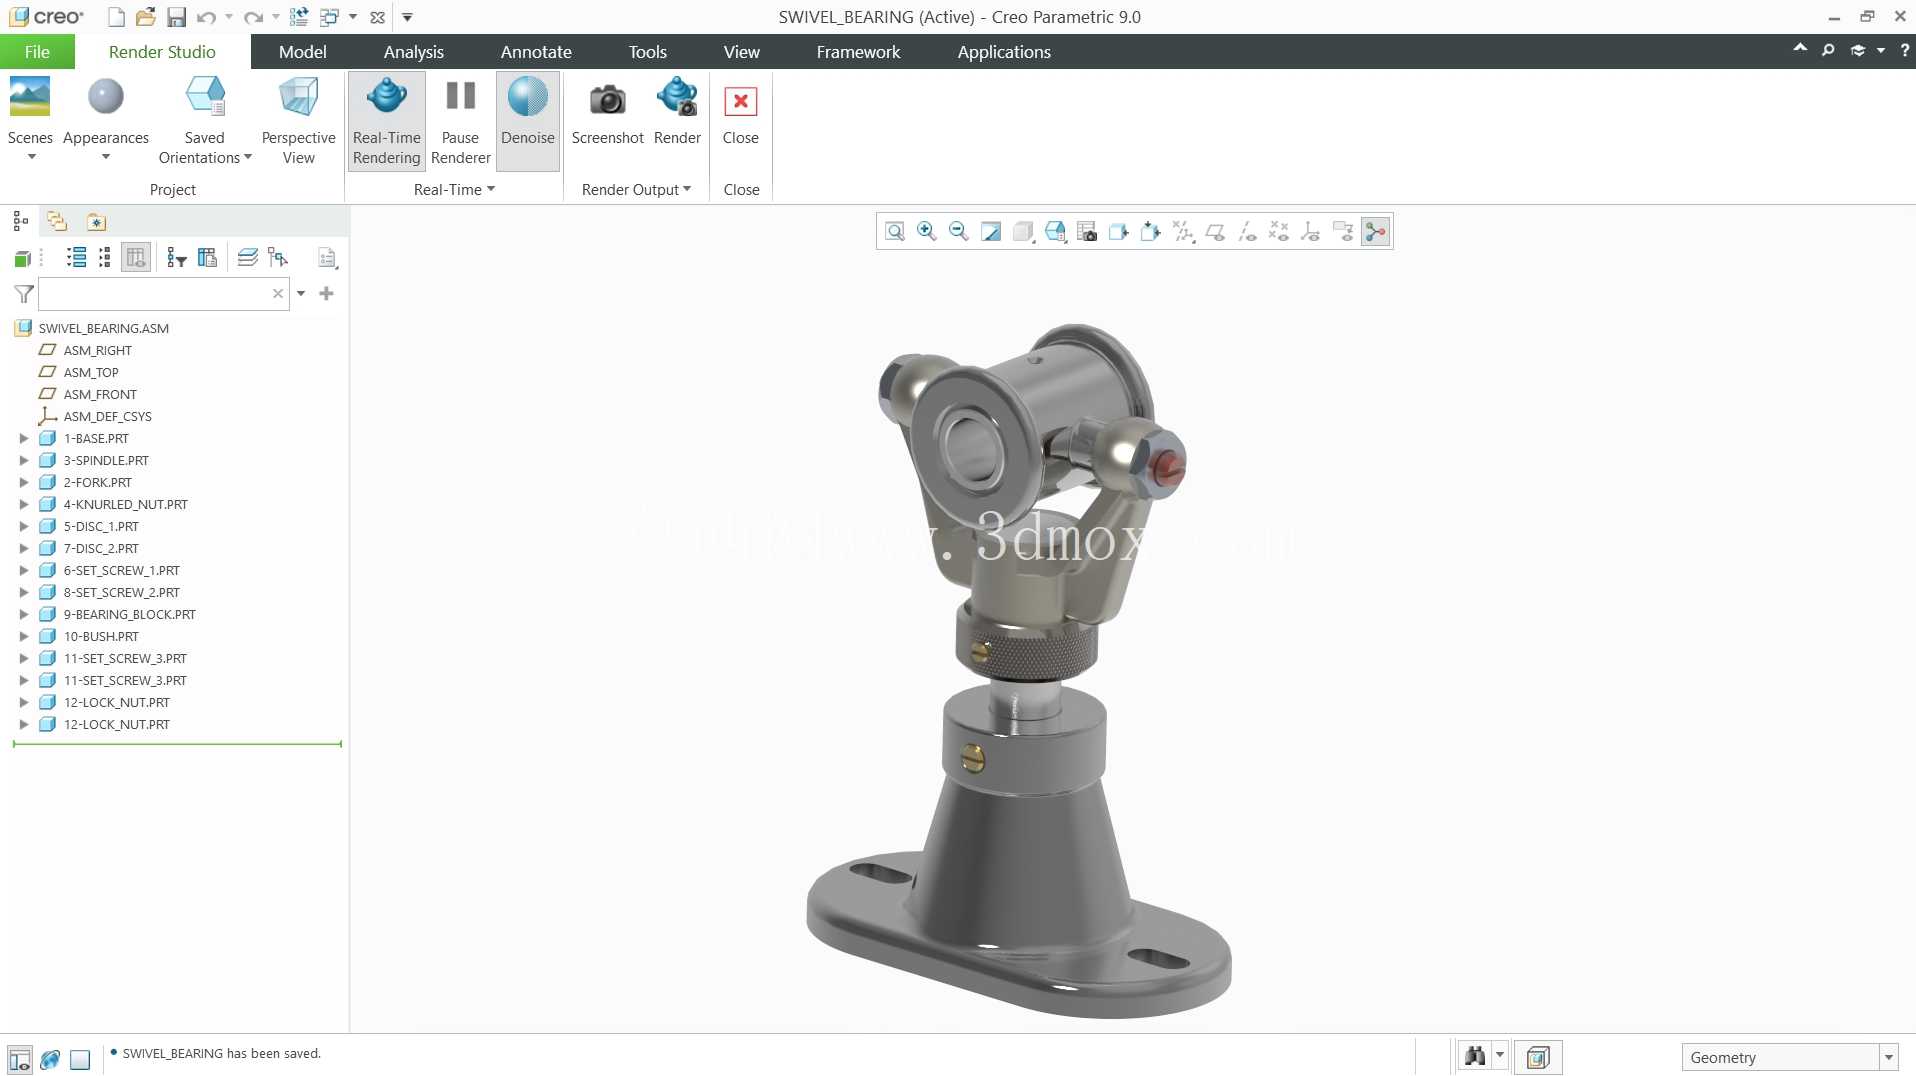Open the Folder Browser tab icon
The image size is (1916, 1076).
point(57,221)
